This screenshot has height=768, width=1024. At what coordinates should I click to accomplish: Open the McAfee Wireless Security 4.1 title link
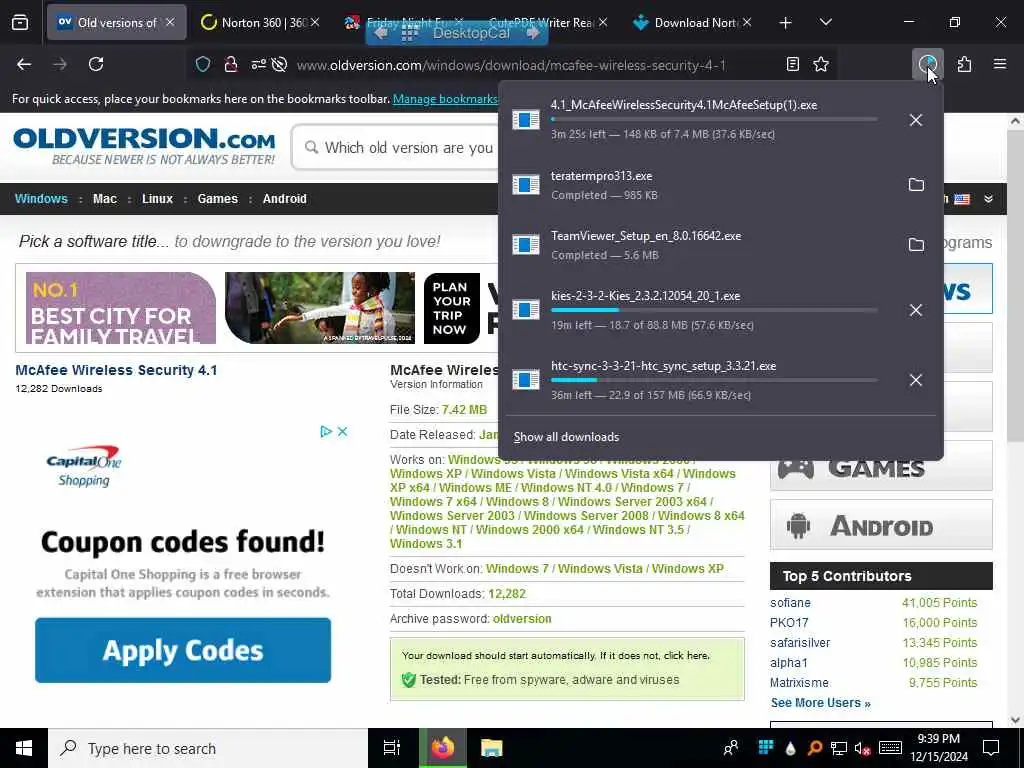click(x=116, y=370)
